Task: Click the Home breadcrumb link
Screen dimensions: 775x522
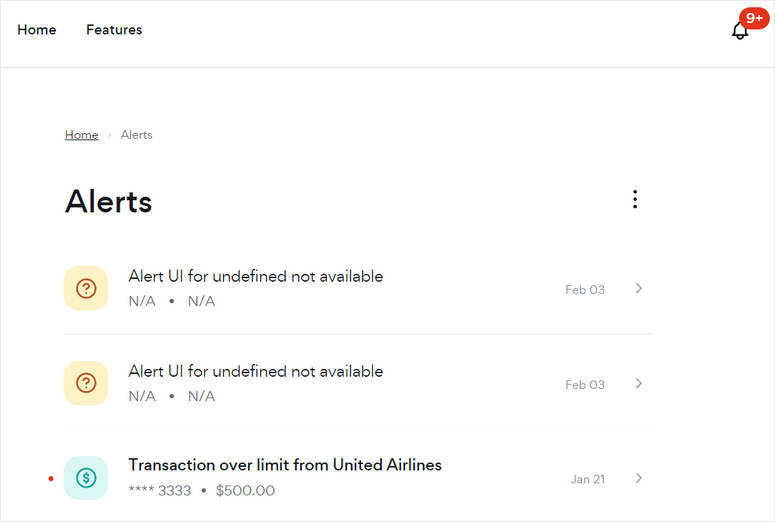Action: (x=81, y=135)
